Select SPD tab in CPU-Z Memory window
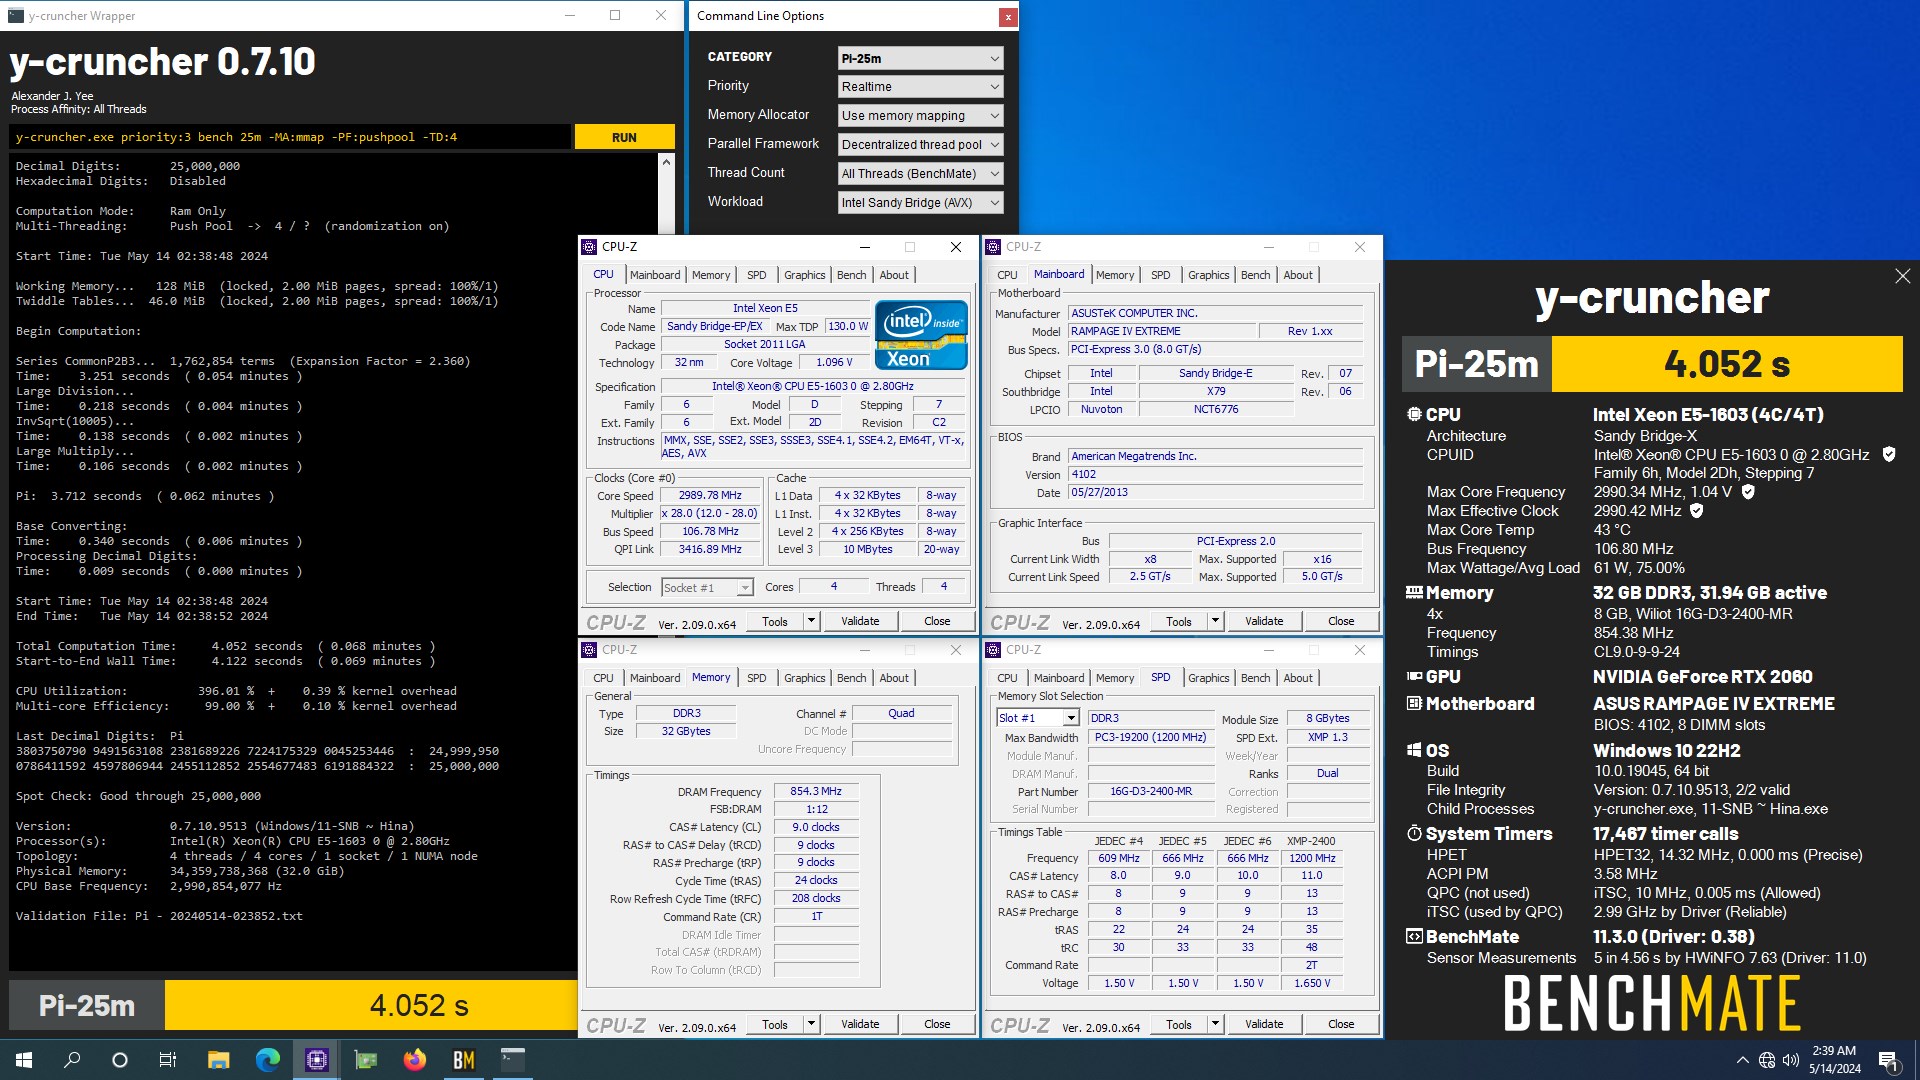Image resolution: width=1920 pixels, height=1080 pixels. point(756,678)
